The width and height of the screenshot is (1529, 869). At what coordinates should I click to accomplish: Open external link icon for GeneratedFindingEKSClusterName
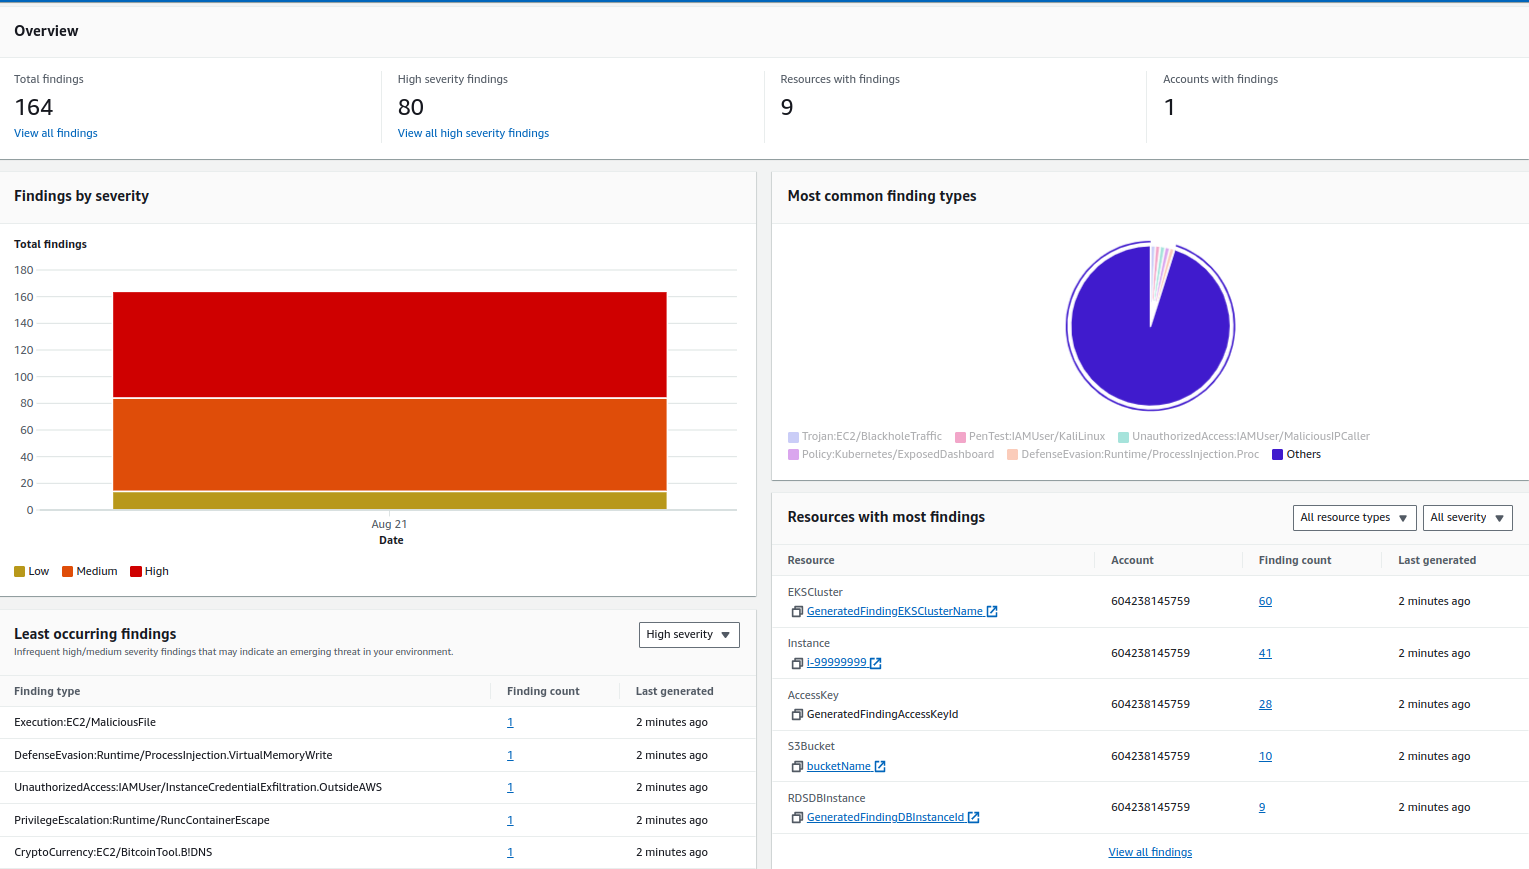tap(992, 612)
